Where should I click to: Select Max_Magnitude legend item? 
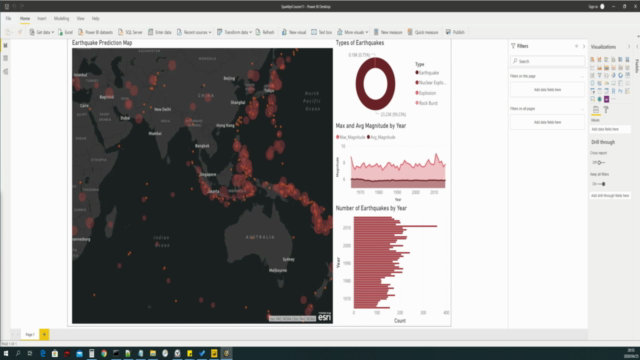click(351, 137)
